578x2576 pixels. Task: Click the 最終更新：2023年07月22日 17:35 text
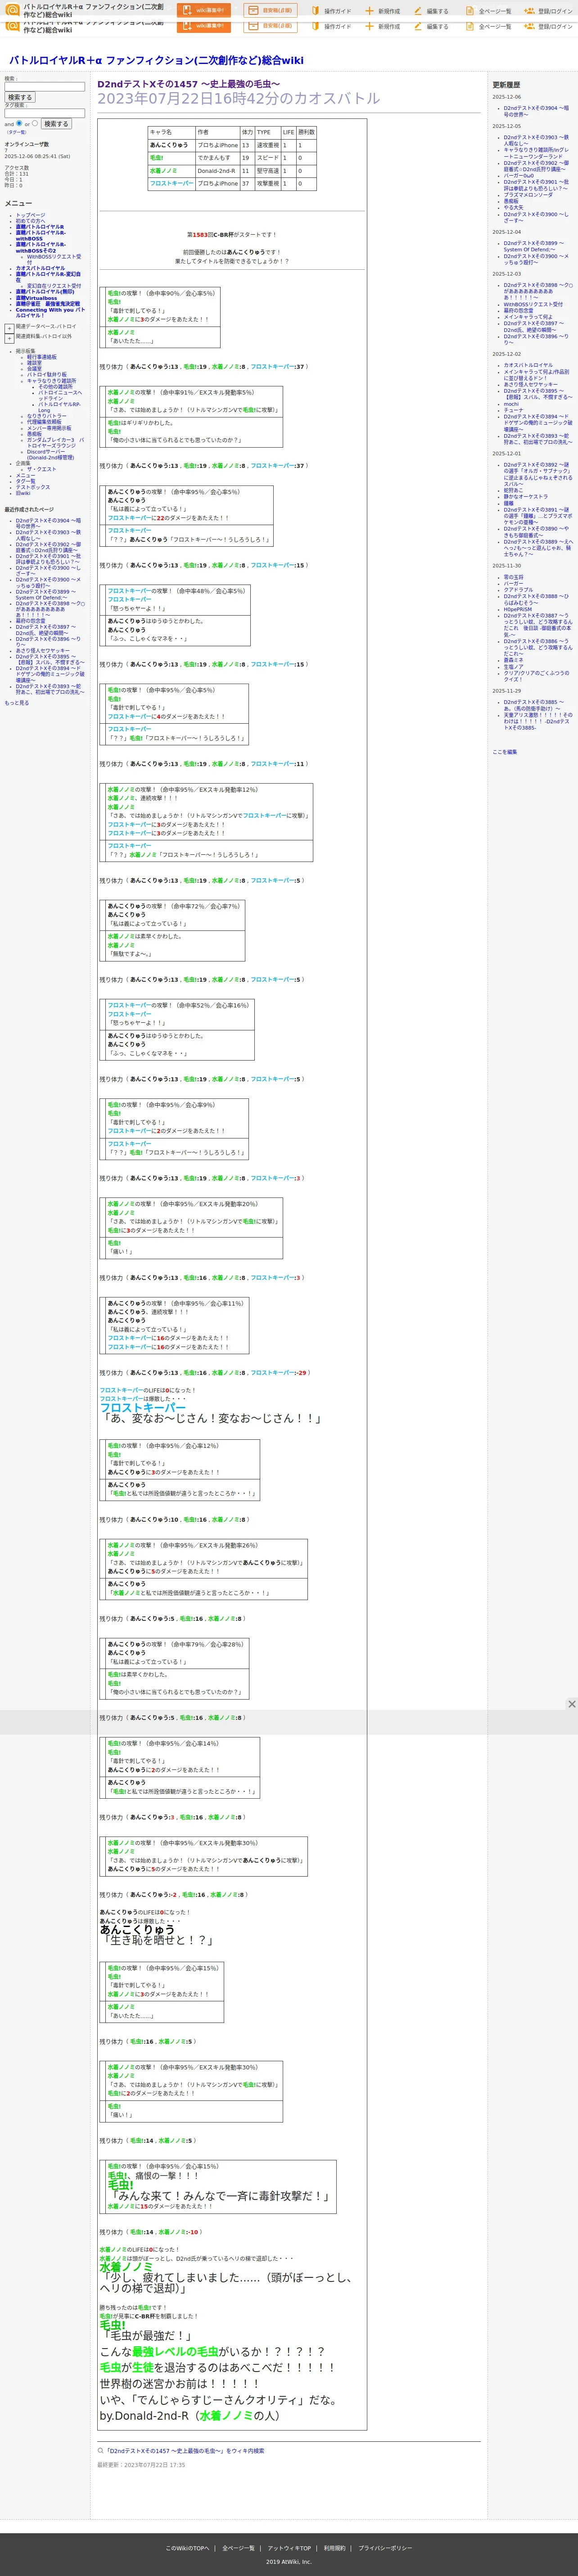pyautogui.click(x=141, y=2465)
